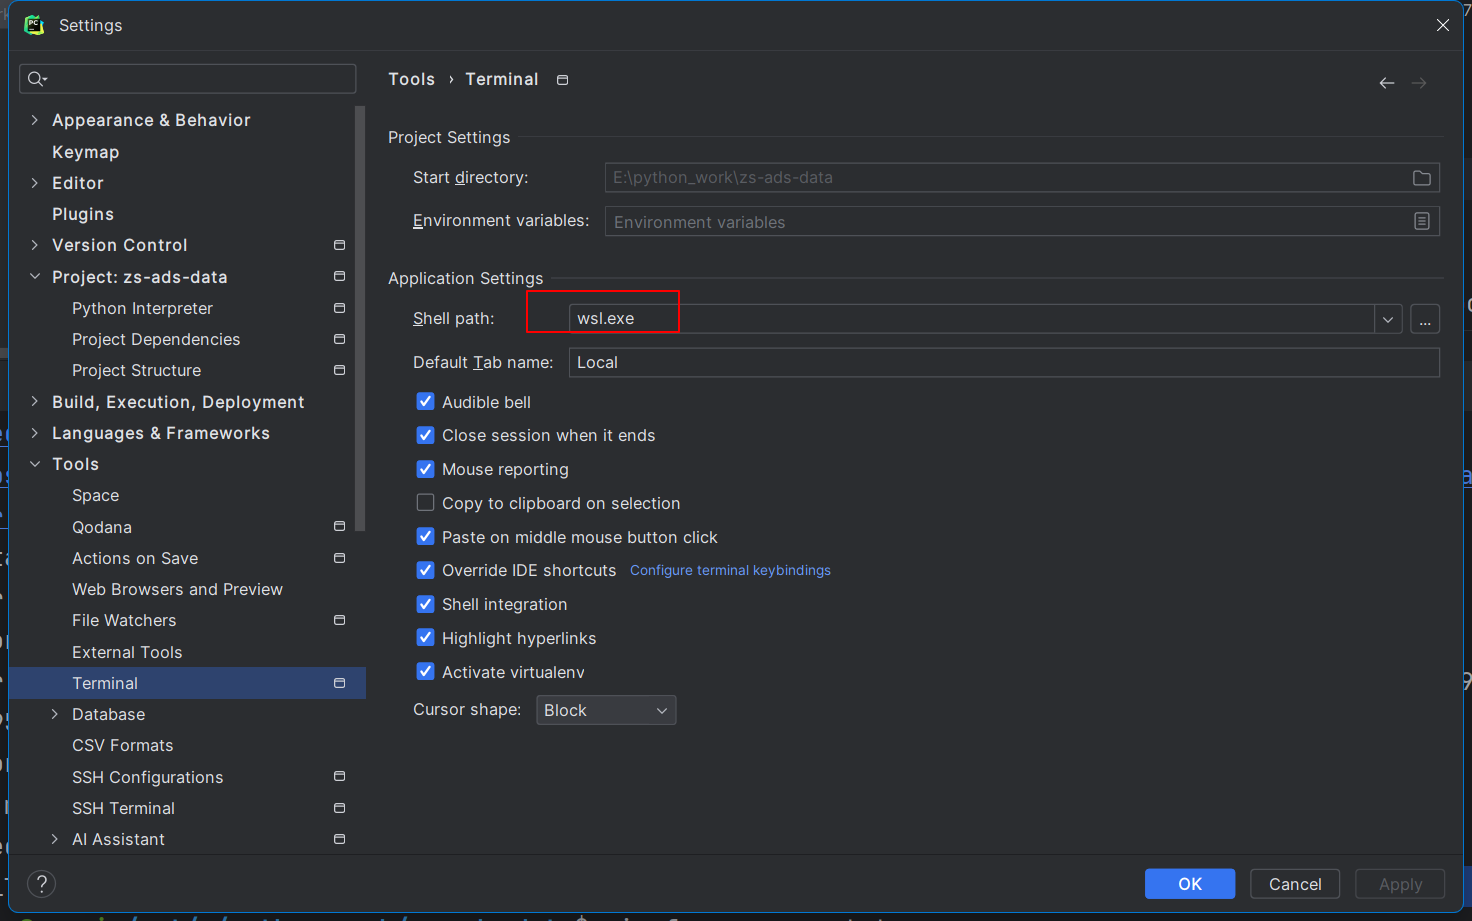This screenshot has width=1472, height=921.
Task: Disable the Audible bell option
Action: (x=425, y=401)
